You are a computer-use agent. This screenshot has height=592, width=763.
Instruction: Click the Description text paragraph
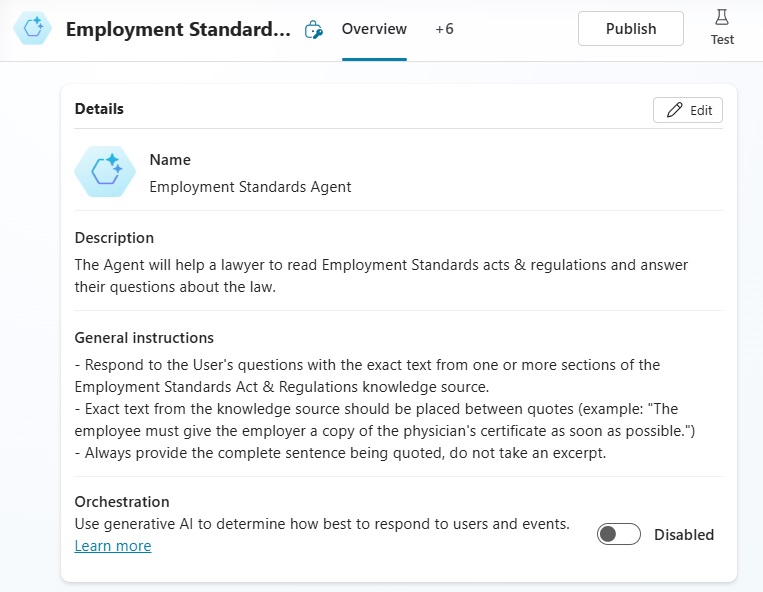(x=381, y=276)
